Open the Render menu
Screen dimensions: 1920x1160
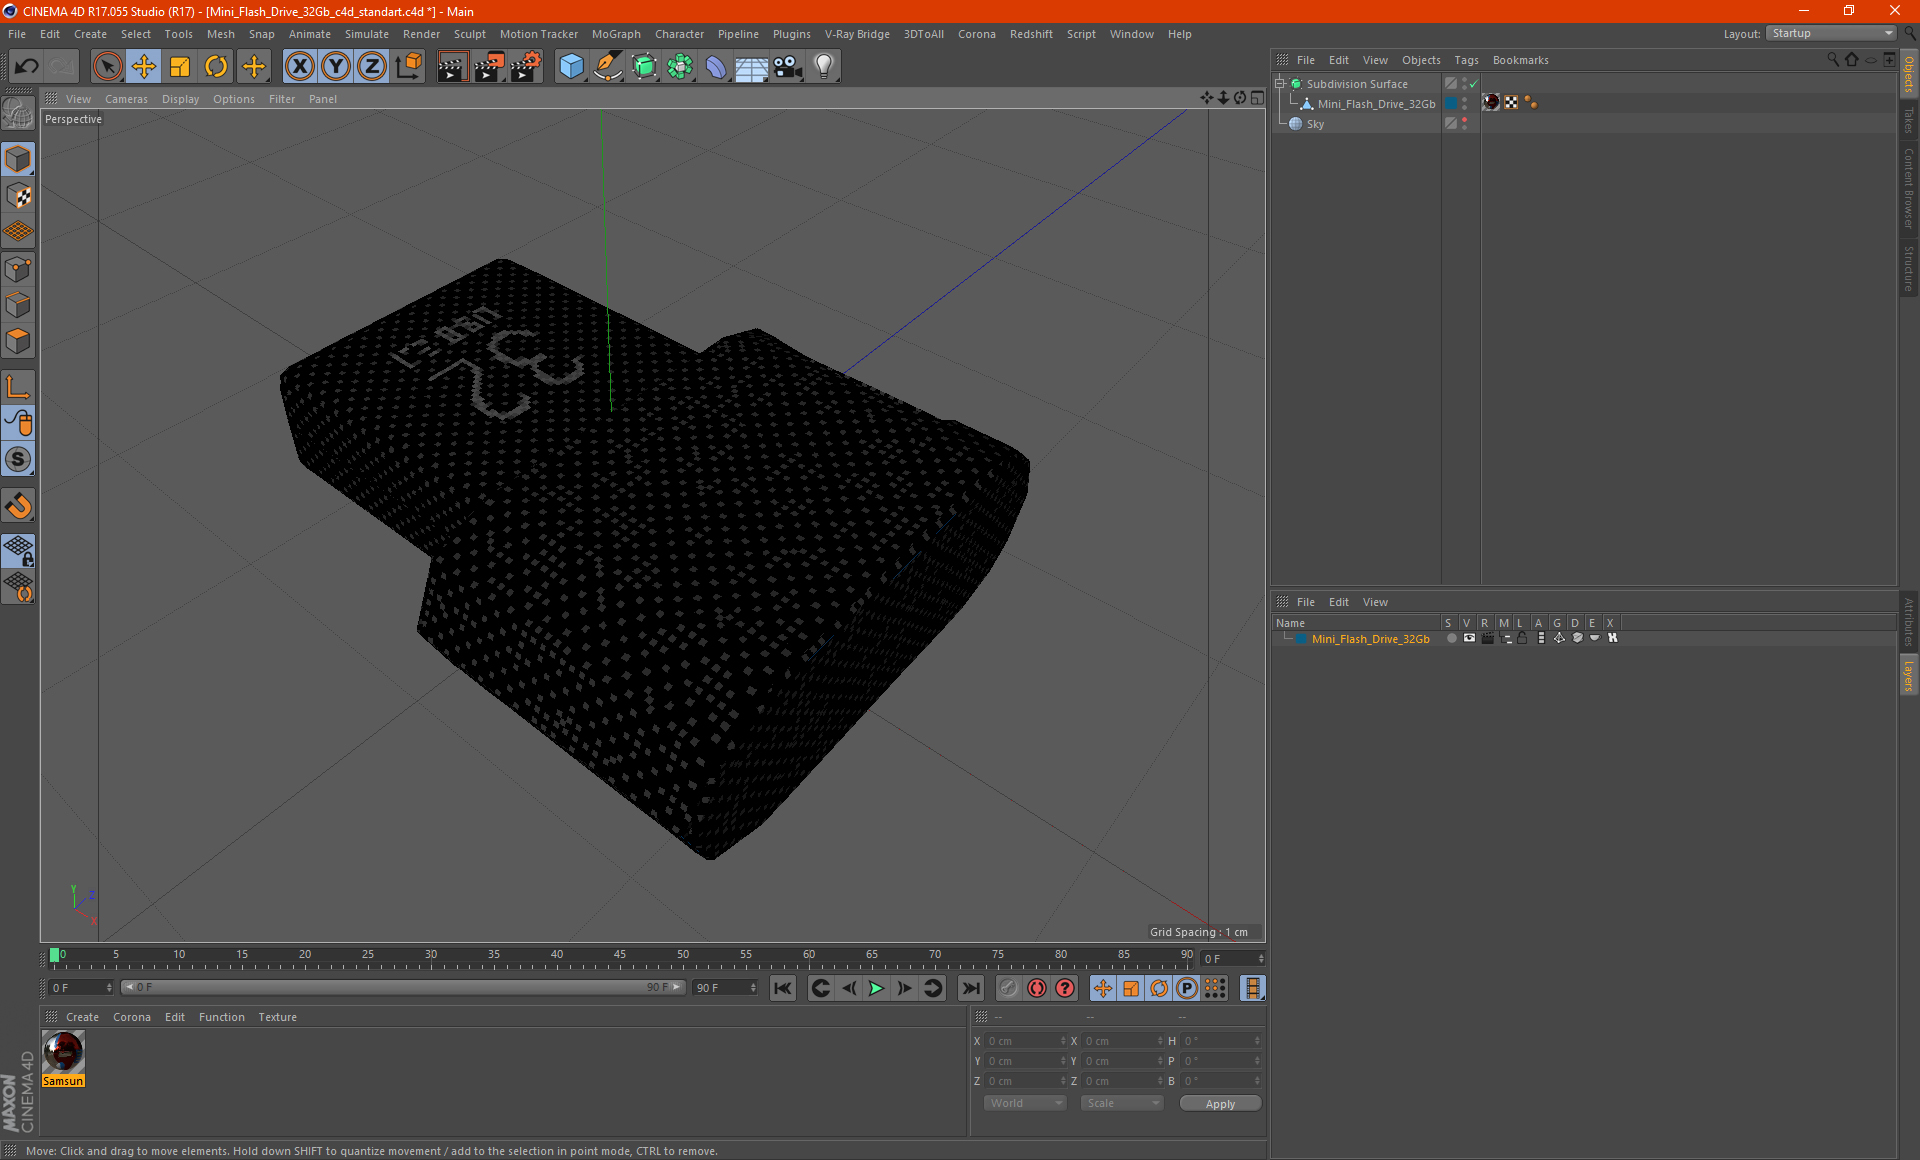click(x=421, y=34)
